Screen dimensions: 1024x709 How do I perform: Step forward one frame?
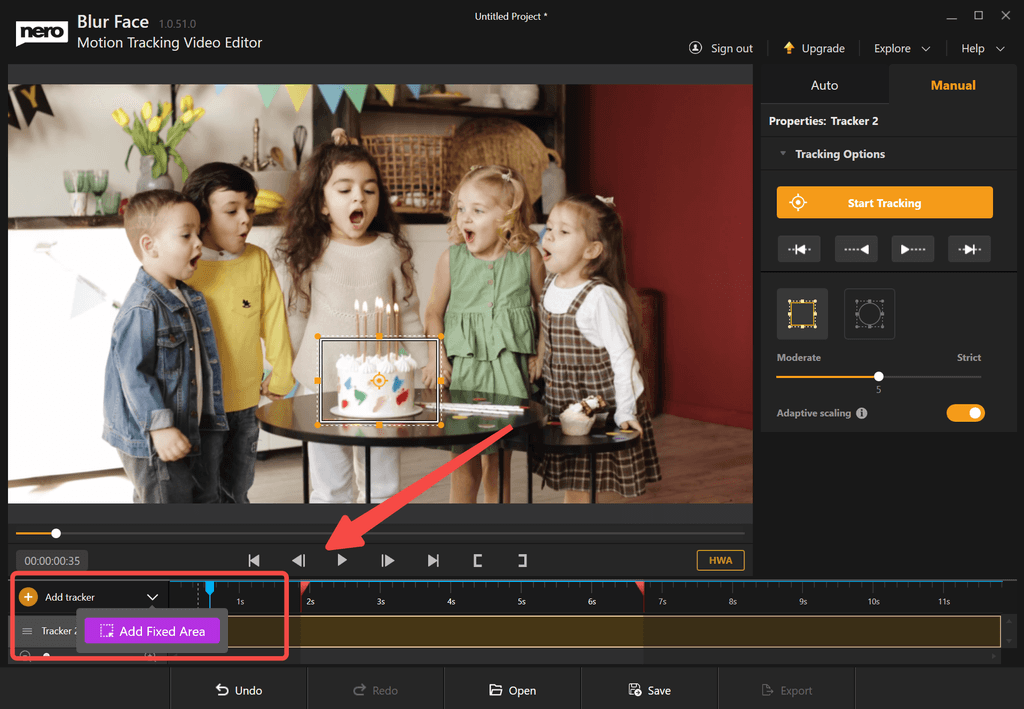(x=388, y=560)
